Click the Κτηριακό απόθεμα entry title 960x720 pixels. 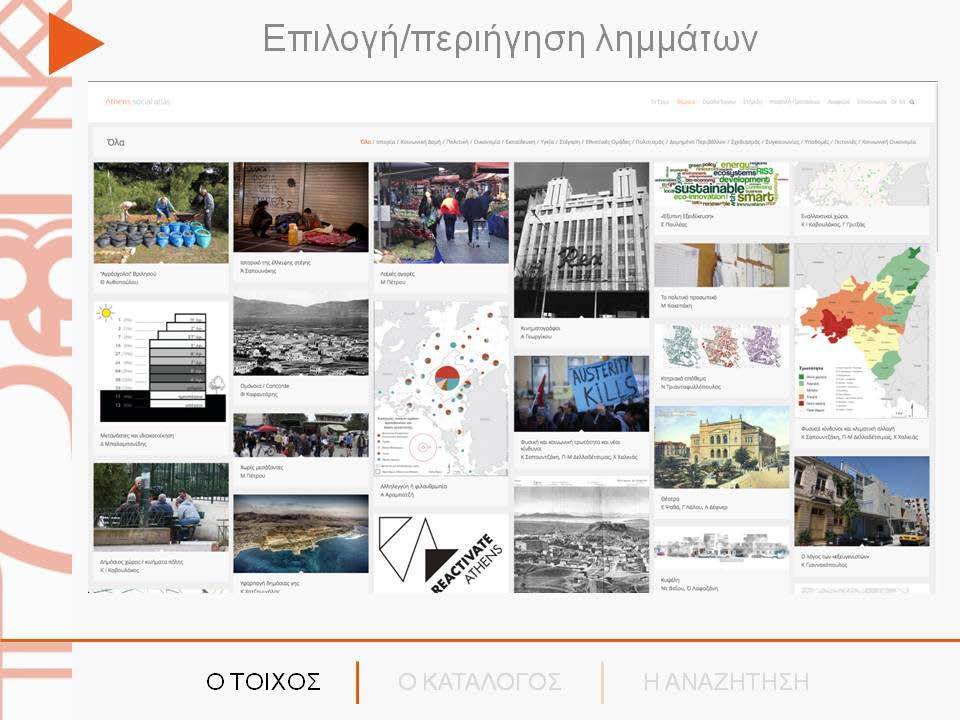[x=683, y=379]
